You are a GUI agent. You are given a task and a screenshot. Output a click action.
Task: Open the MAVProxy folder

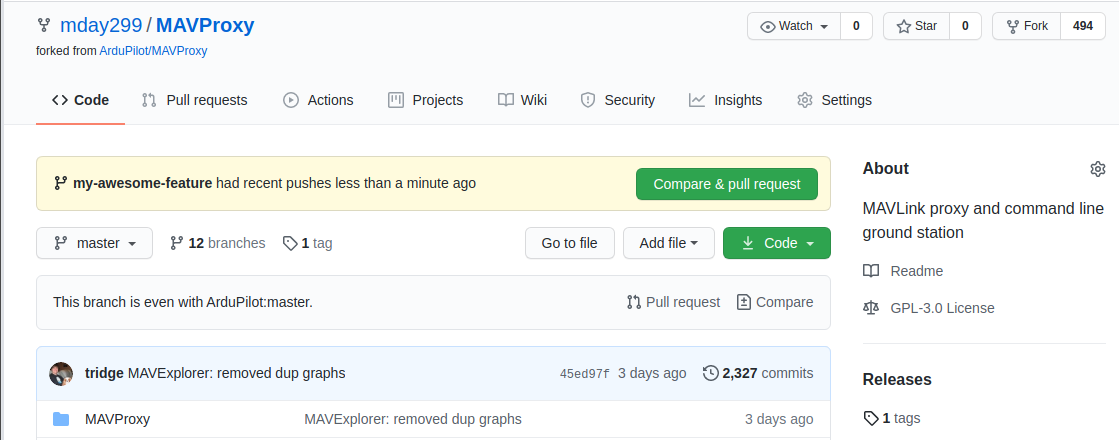point(118,419)
